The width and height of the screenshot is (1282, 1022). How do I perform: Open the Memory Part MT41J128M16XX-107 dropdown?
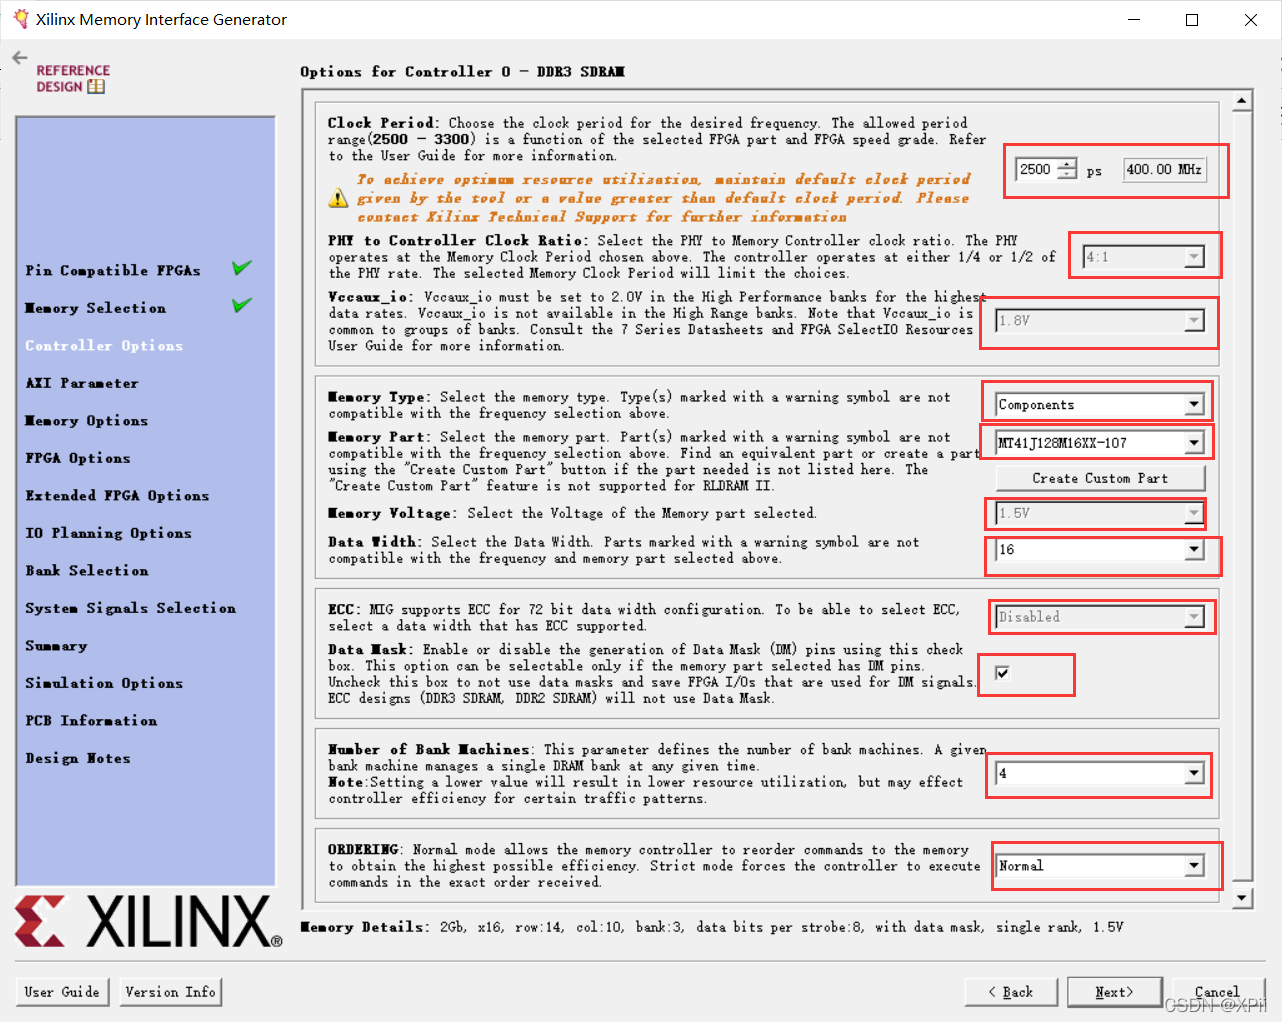[x=1100, y=443]
